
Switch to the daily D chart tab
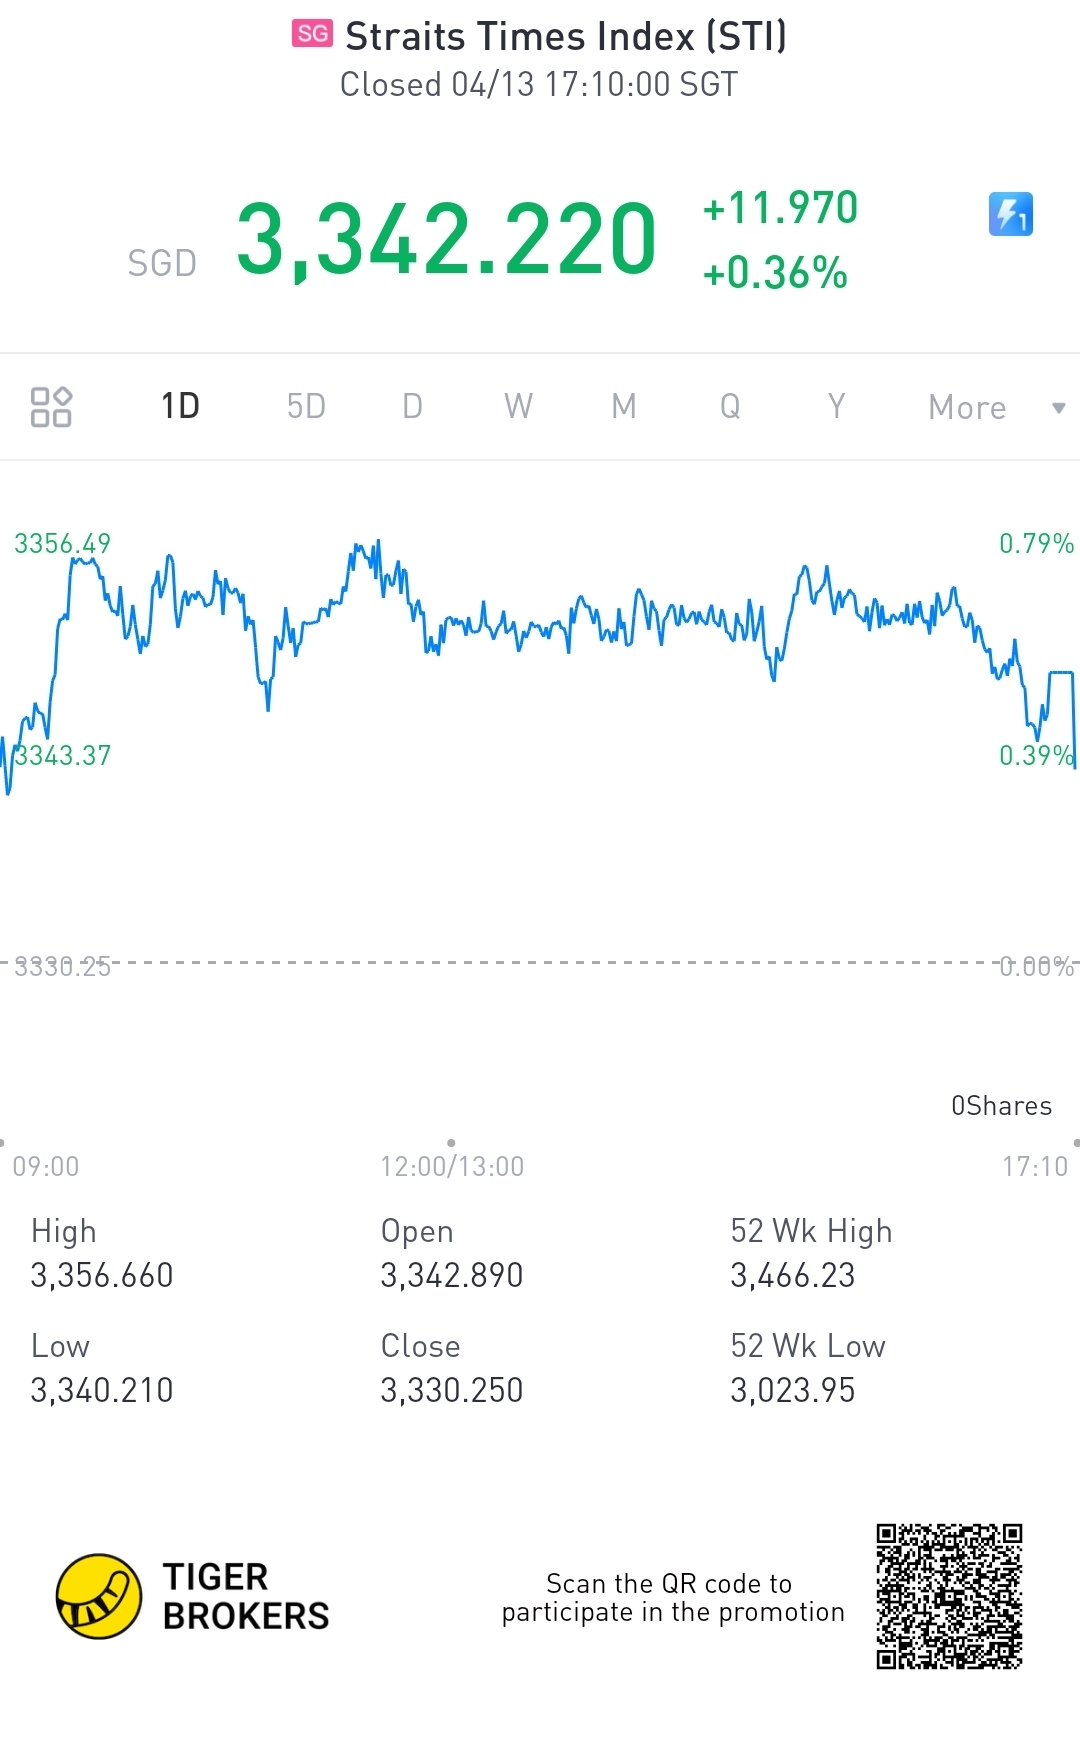412,407
